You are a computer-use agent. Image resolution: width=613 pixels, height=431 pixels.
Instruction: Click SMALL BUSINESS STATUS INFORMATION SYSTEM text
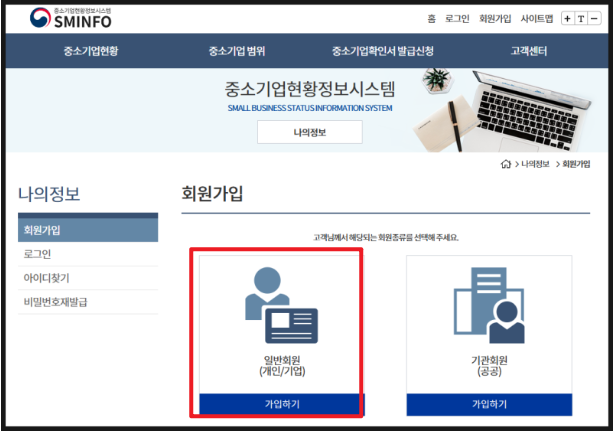coord(310,108)
